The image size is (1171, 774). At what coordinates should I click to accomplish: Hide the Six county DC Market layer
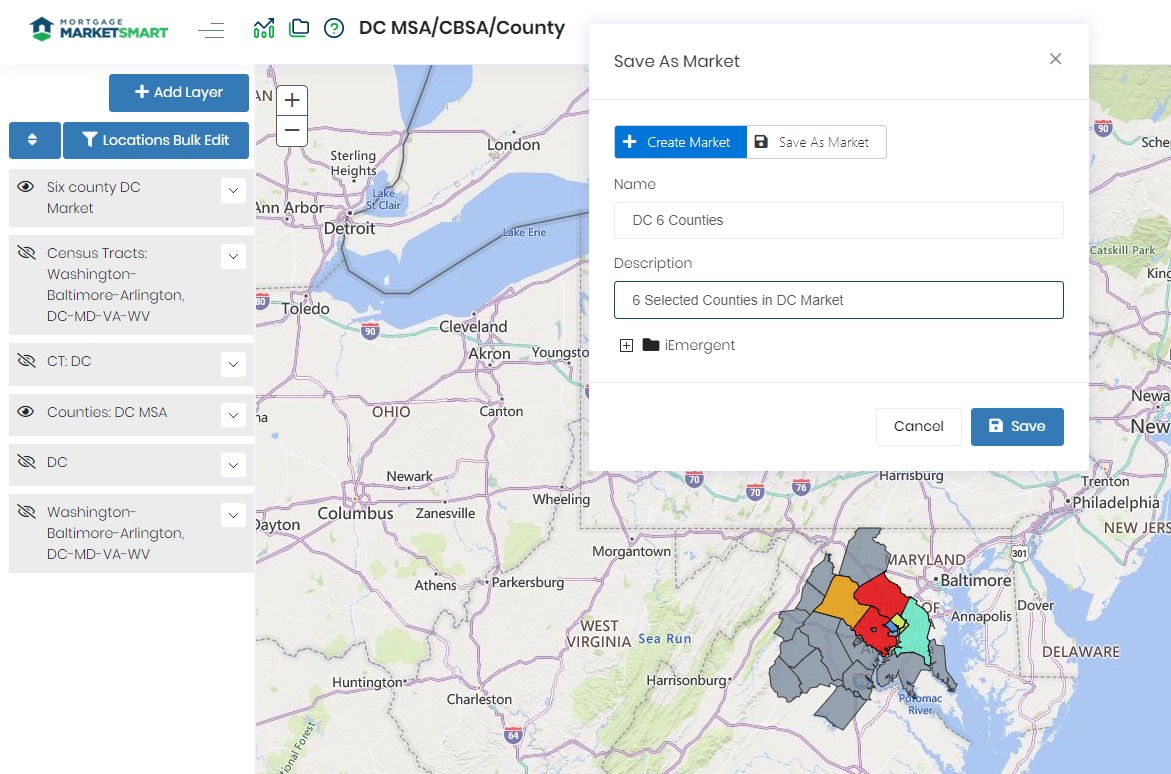(25, 187)
